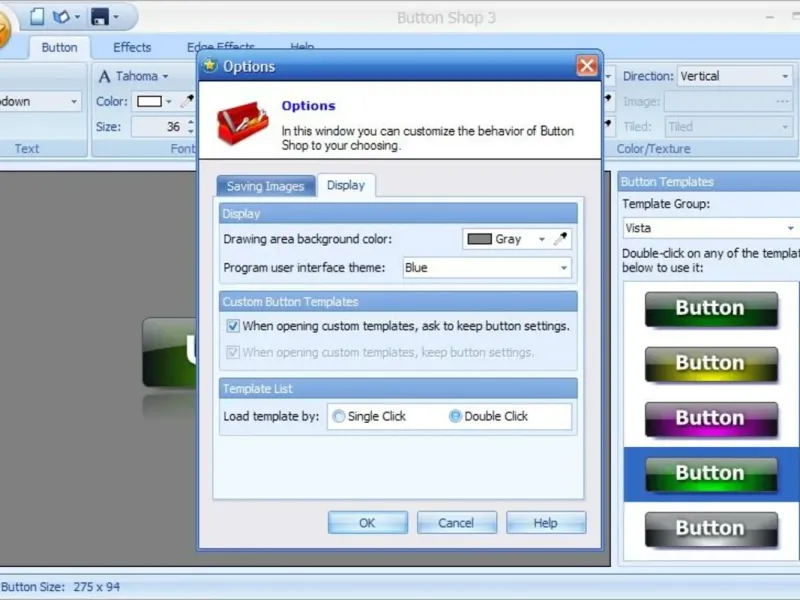Click the font 'A' icon beside Tahoma
This screenshot has height=600, width=800.
(104, 77)
